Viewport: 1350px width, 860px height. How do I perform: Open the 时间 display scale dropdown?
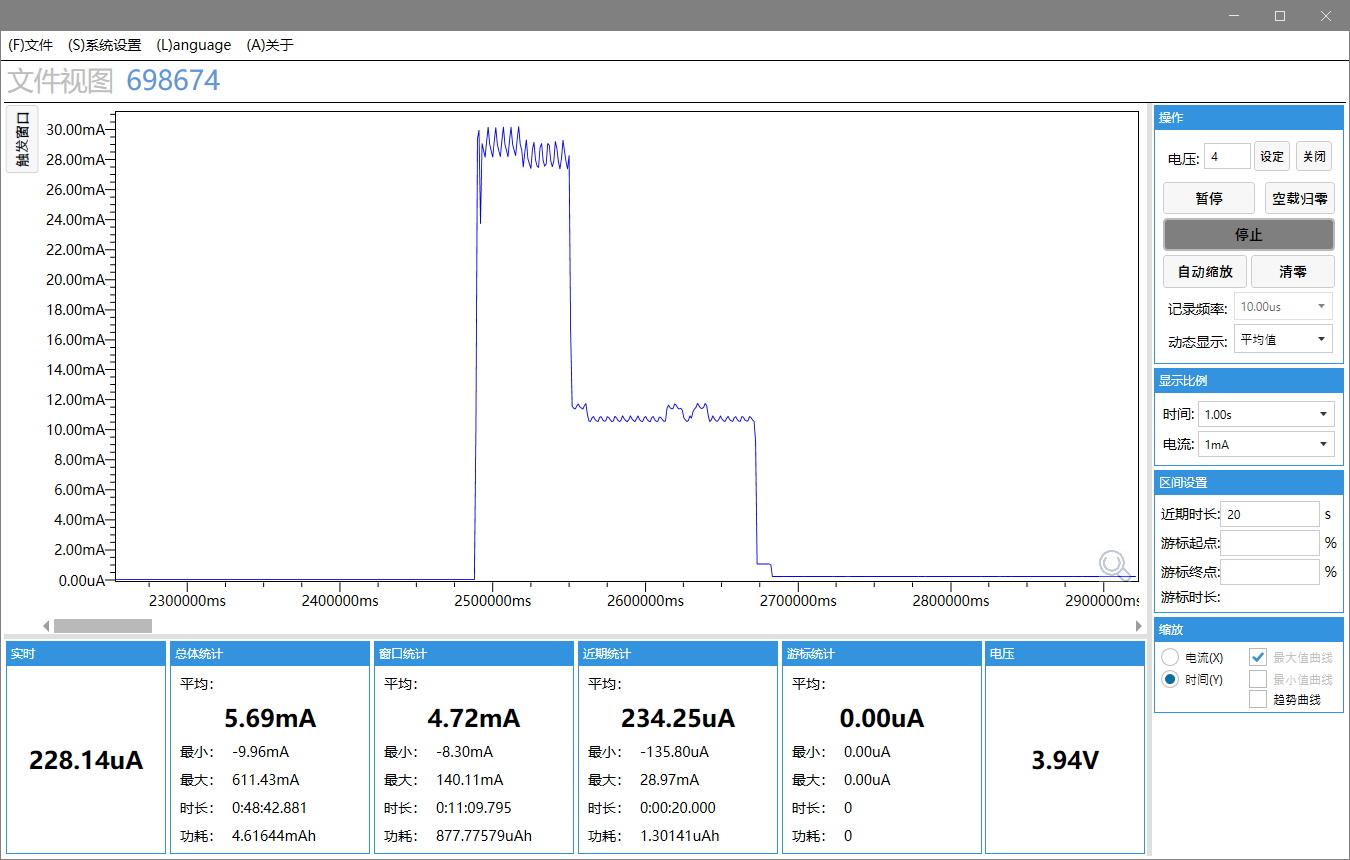click(x=1267, y=414)
